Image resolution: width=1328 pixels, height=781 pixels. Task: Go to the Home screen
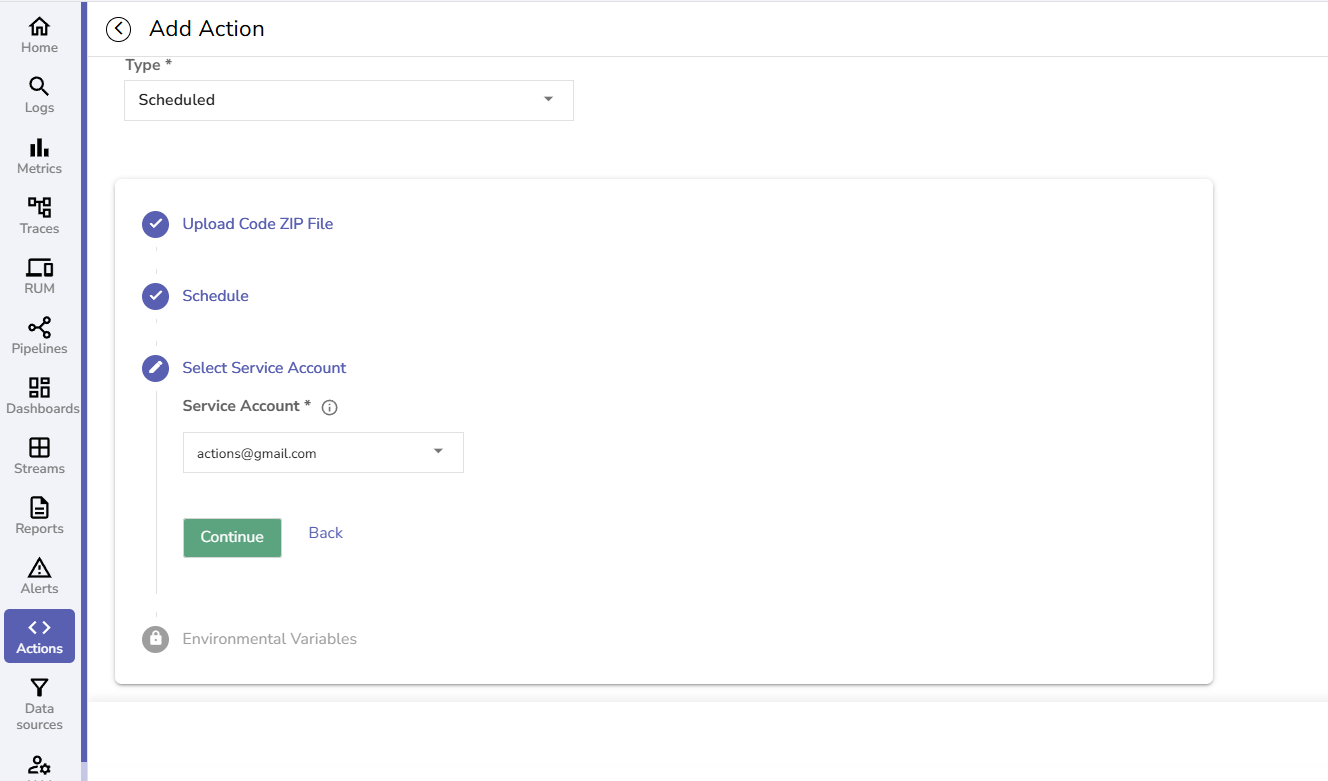[39, 35]
